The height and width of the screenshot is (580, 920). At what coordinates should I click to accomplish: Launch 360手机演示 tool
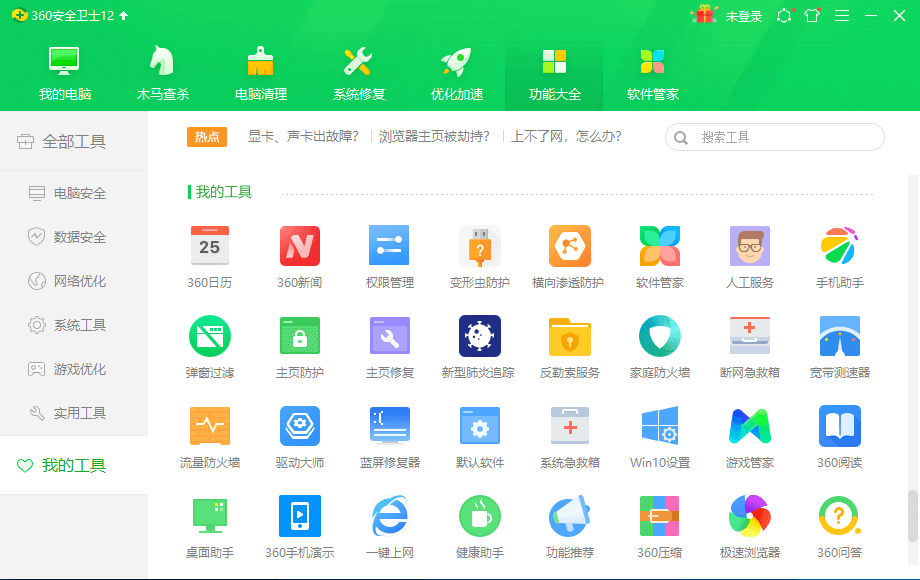point(300,527)
